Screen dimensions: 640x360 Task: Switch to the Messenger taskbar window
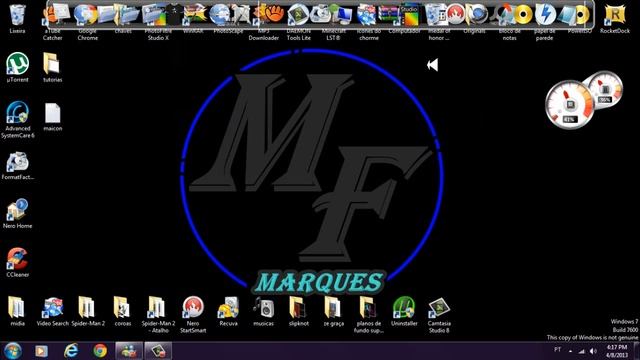tap(129, 351)
